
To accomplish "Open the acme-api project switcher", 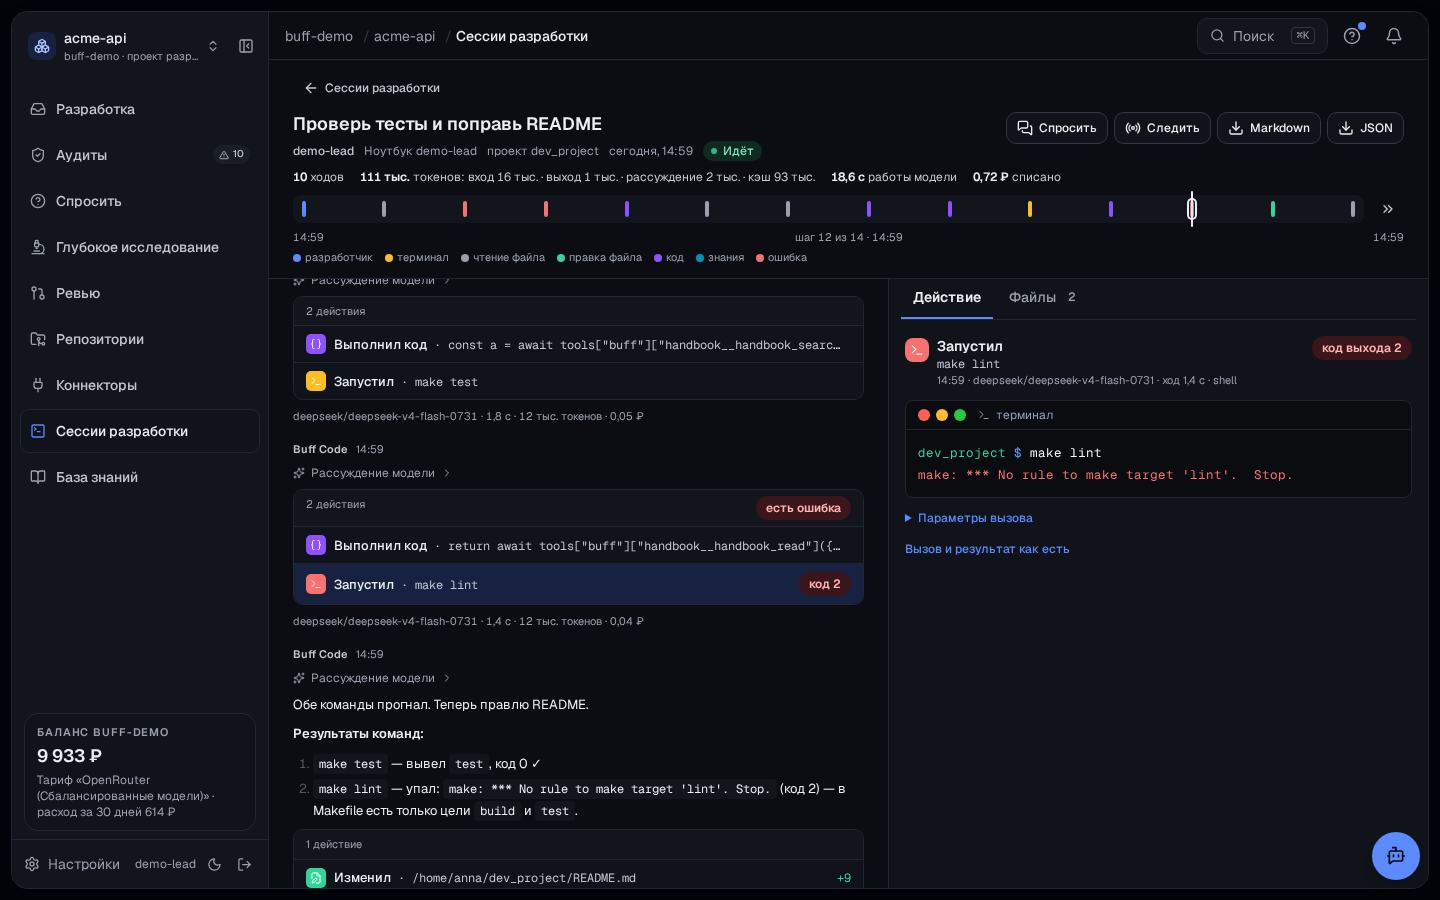I will [x=126, y=46].
